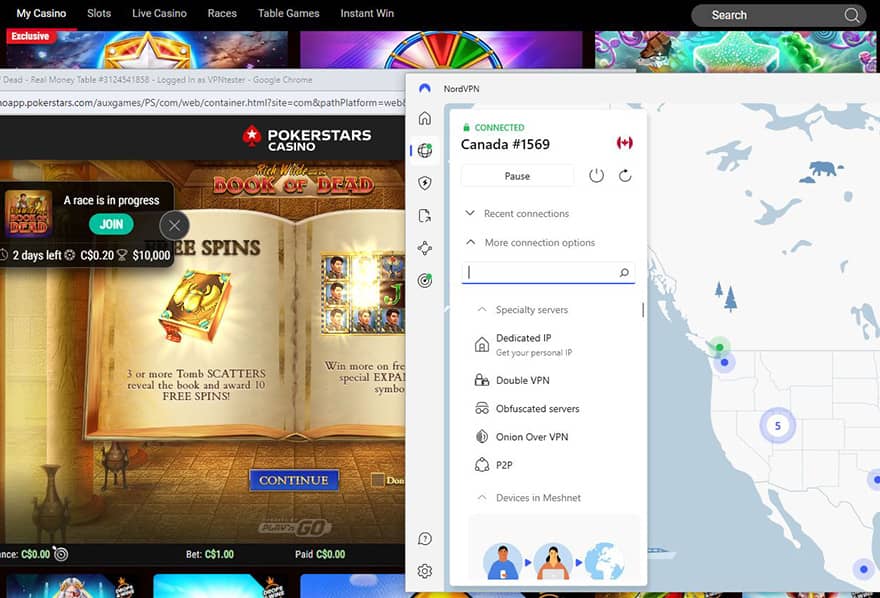Image resolution: width=880 pixels, height=598 pixels.
Task: Click the search magnifier in NordVPN field
Action: [x=624, y=273]
